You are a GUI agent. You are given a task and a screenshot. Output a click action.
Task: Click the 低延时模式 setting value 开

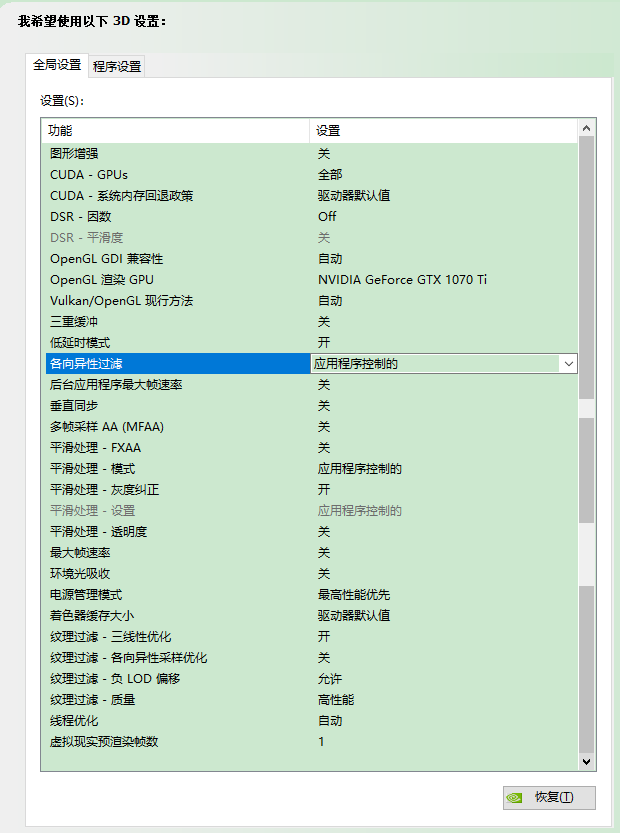click(324, 343)
